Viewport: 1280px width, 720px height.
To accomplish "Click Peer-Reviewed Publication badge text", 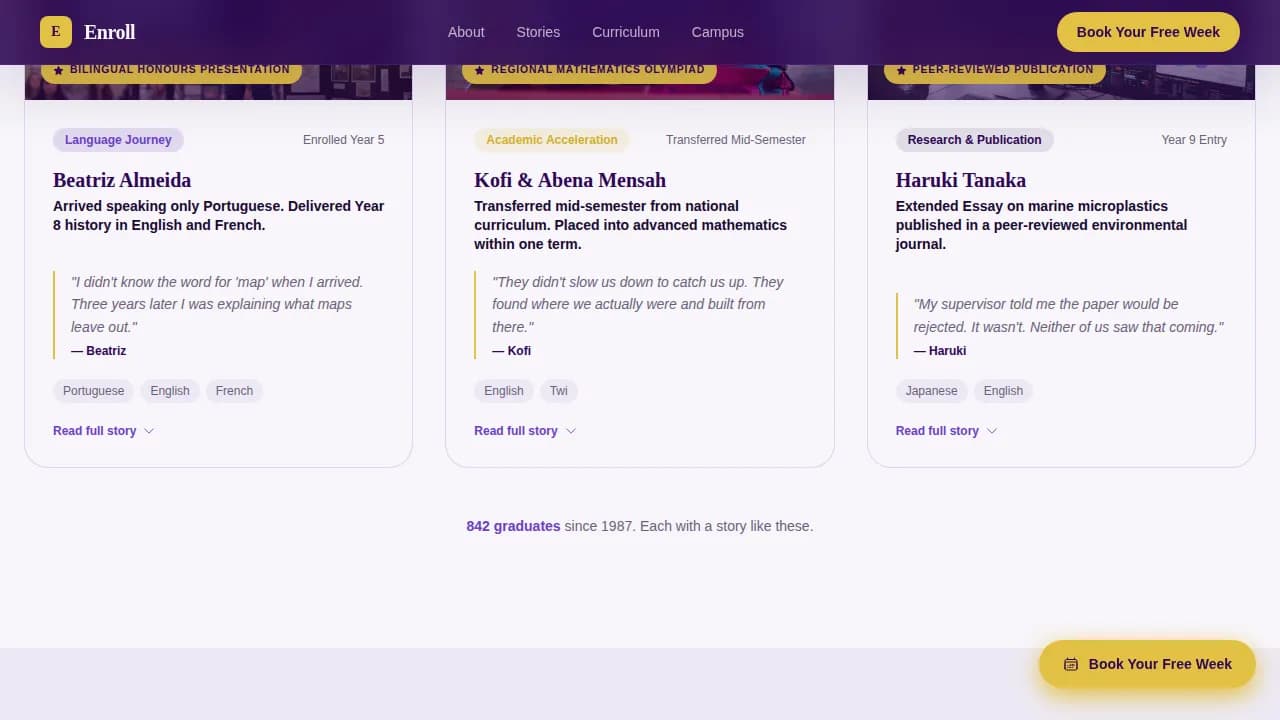I will (1003, 70).
